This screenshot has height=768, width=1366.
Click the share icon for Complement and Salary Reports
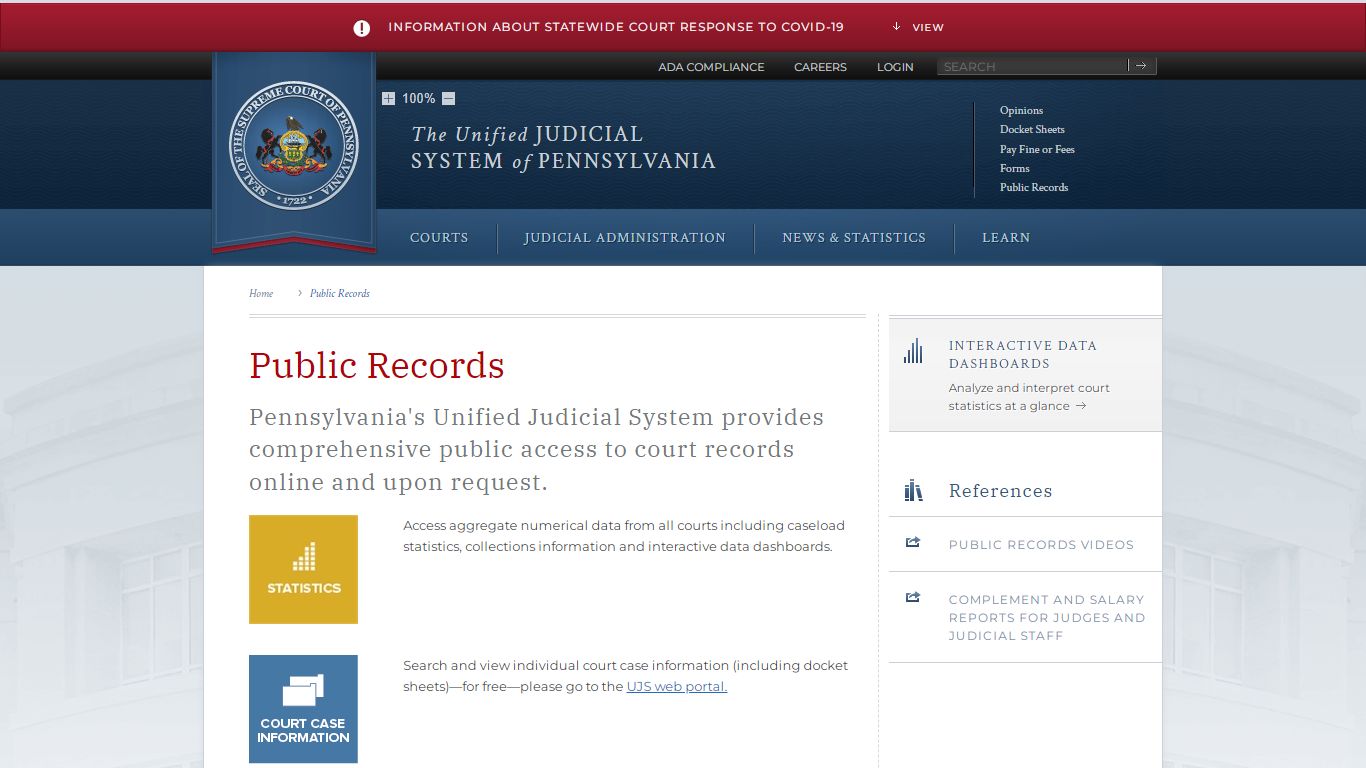tap(913, 597)
